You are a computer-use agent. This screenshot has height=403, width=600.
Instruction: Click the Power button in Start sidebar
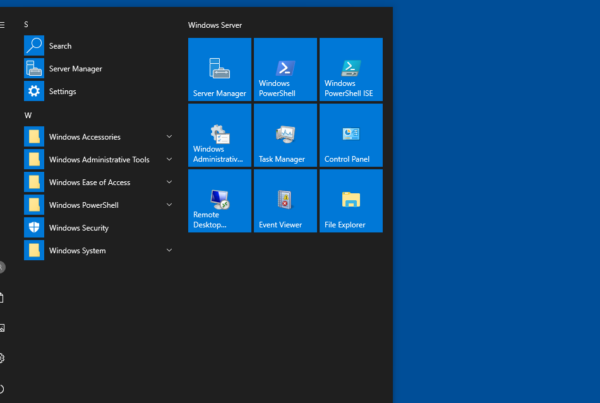click(2, 389)
